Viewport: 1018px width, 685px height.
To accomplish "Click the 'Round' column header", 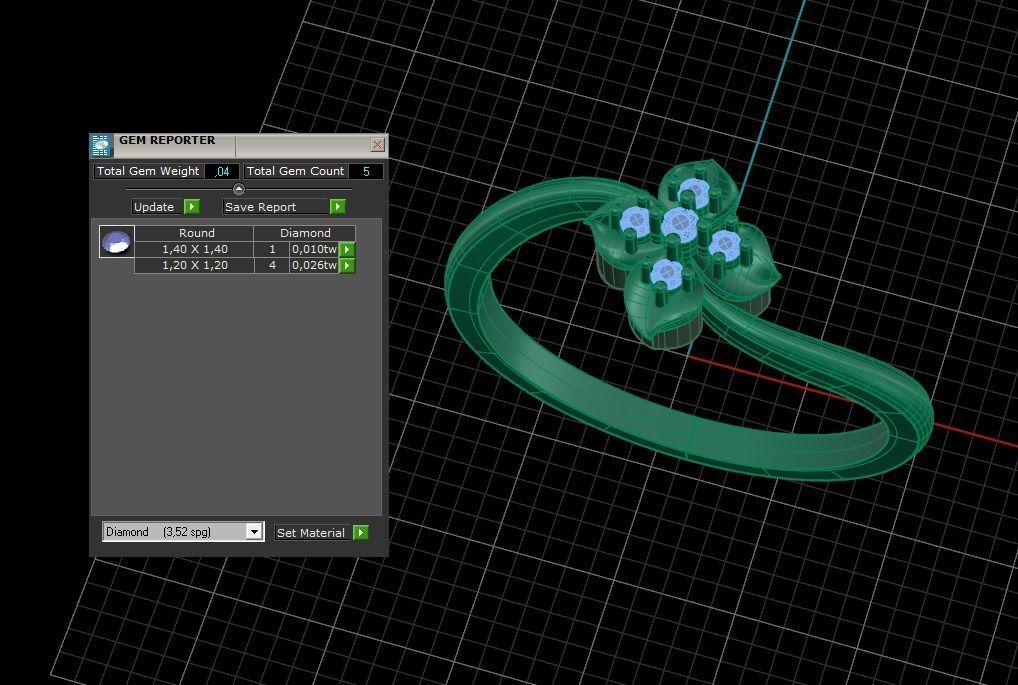I will (x=196, y=233).
